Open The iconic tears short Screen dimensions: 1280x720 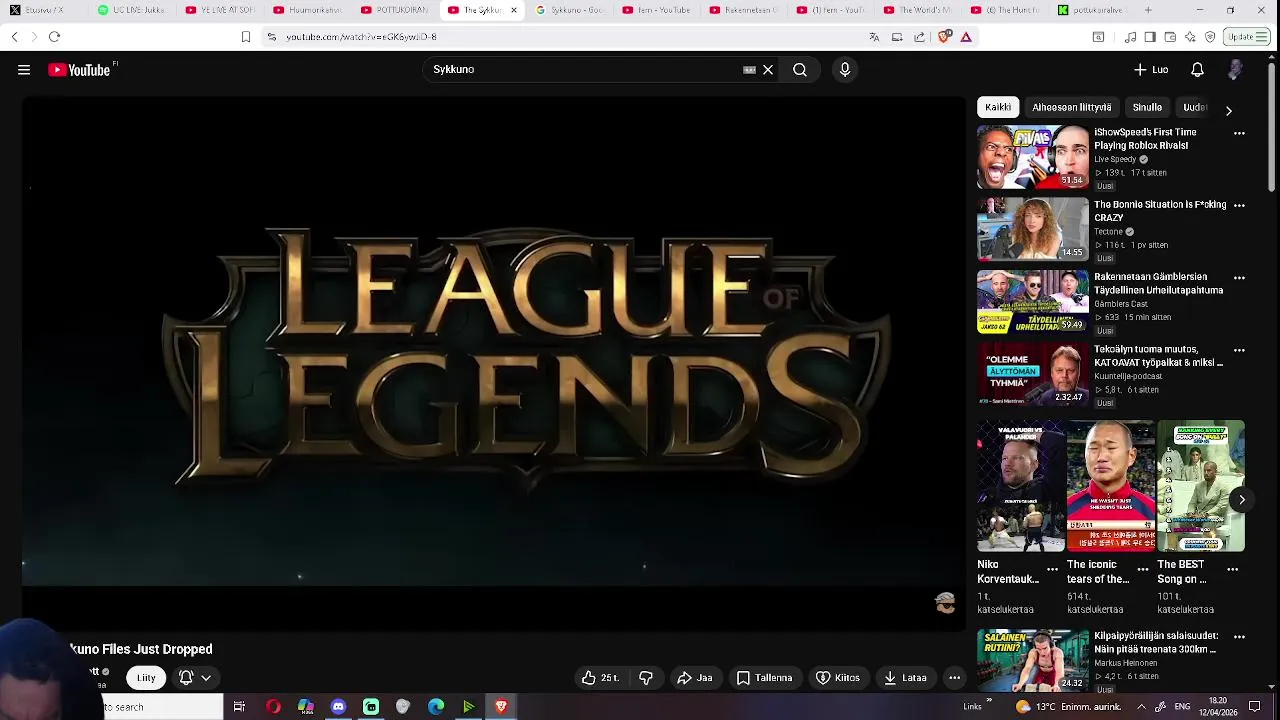point(1111,486)
